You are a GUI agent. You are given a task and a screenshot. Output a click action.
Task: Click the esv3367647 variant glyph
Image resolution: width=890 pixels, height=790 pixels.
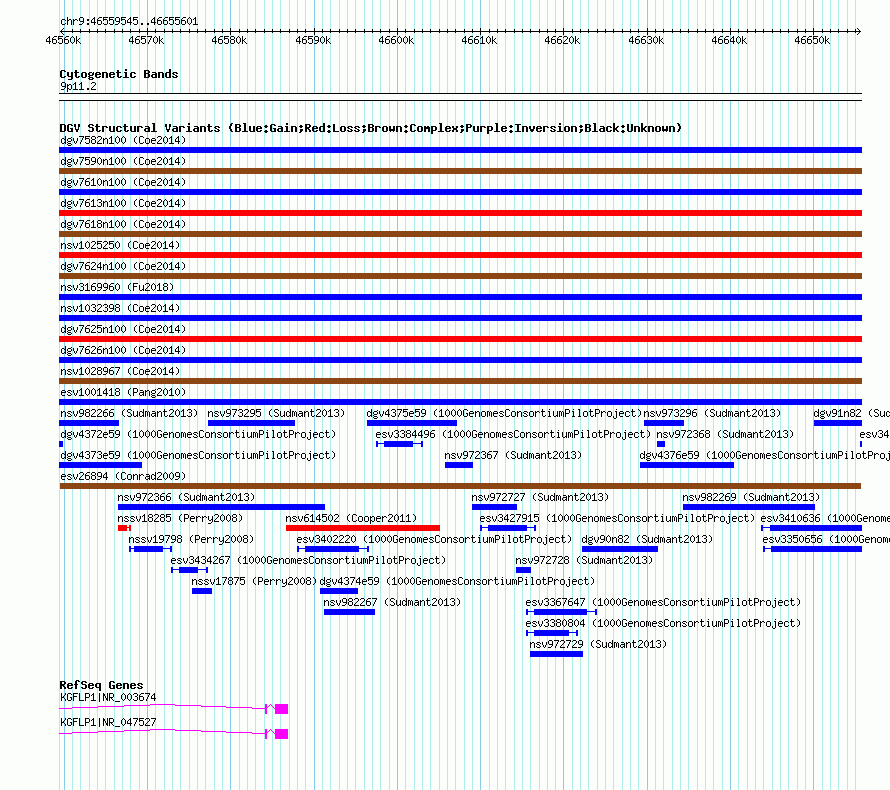coord(561,612)
